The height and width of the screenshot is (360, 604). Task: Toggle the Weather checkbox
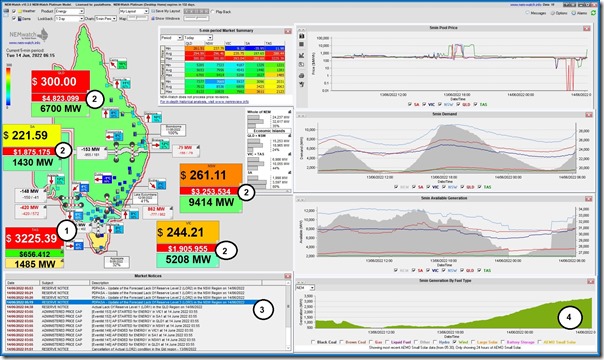pos(14,11)
